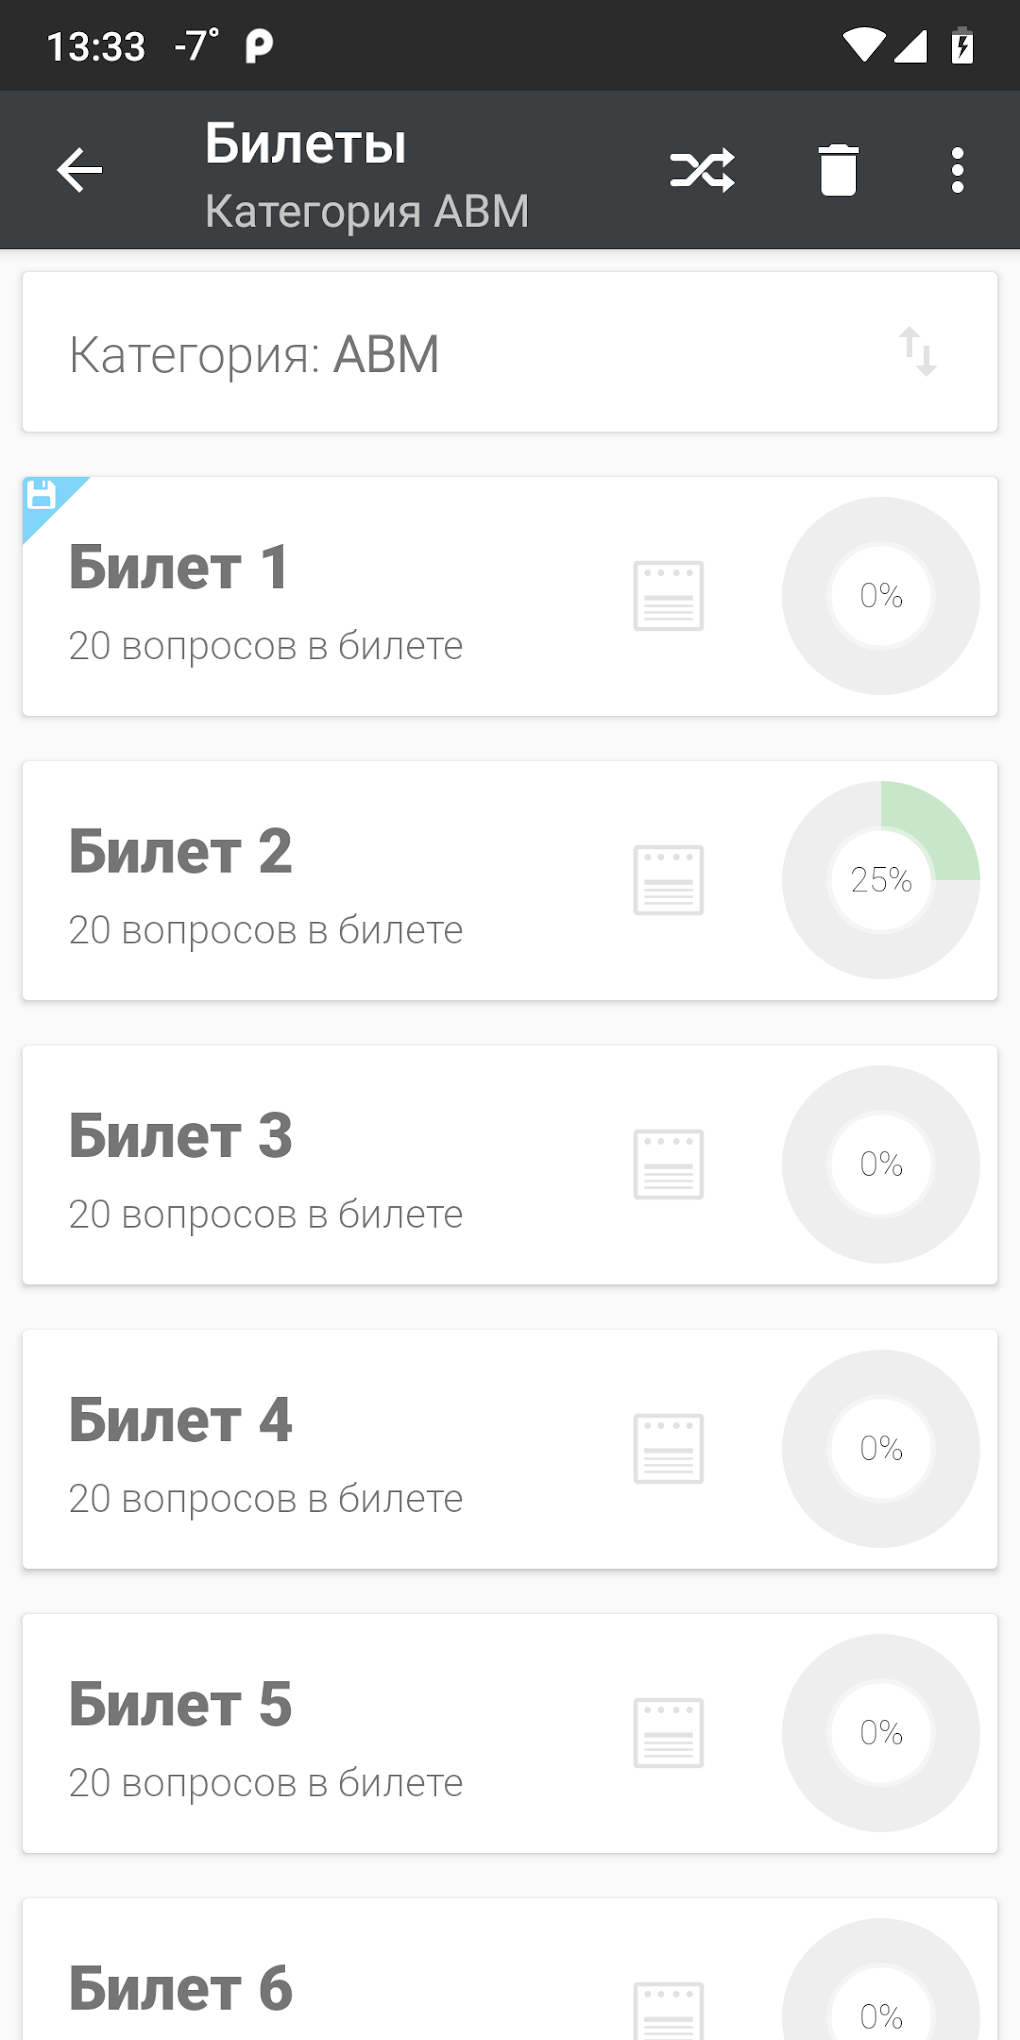Viewport: 1020px width, 2040px height.
Task: Tap the back arrow in header
Action: tap(80, 170)
